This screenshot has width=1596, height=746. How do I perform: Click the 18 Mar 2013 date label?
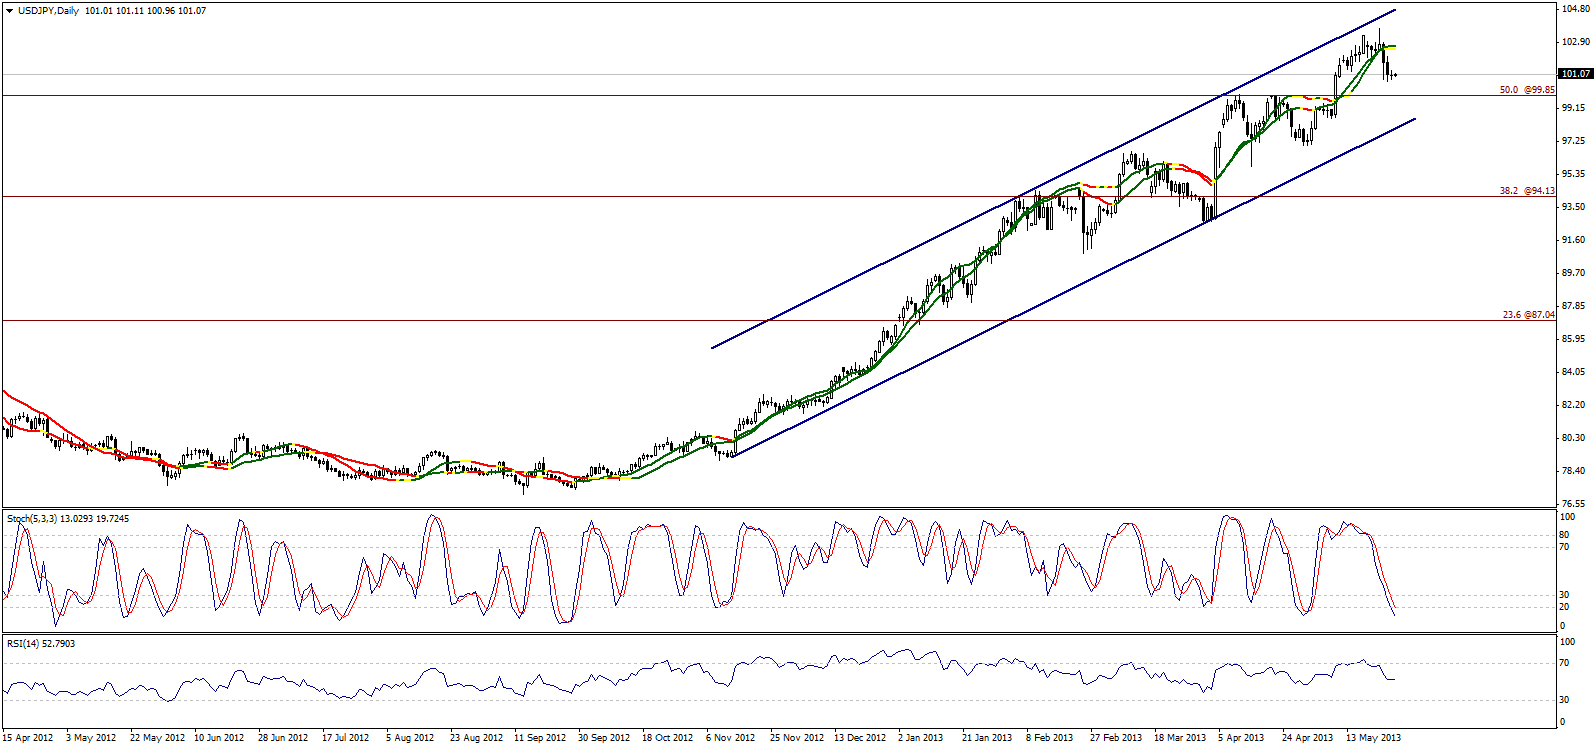click(x=1180, y=738)
